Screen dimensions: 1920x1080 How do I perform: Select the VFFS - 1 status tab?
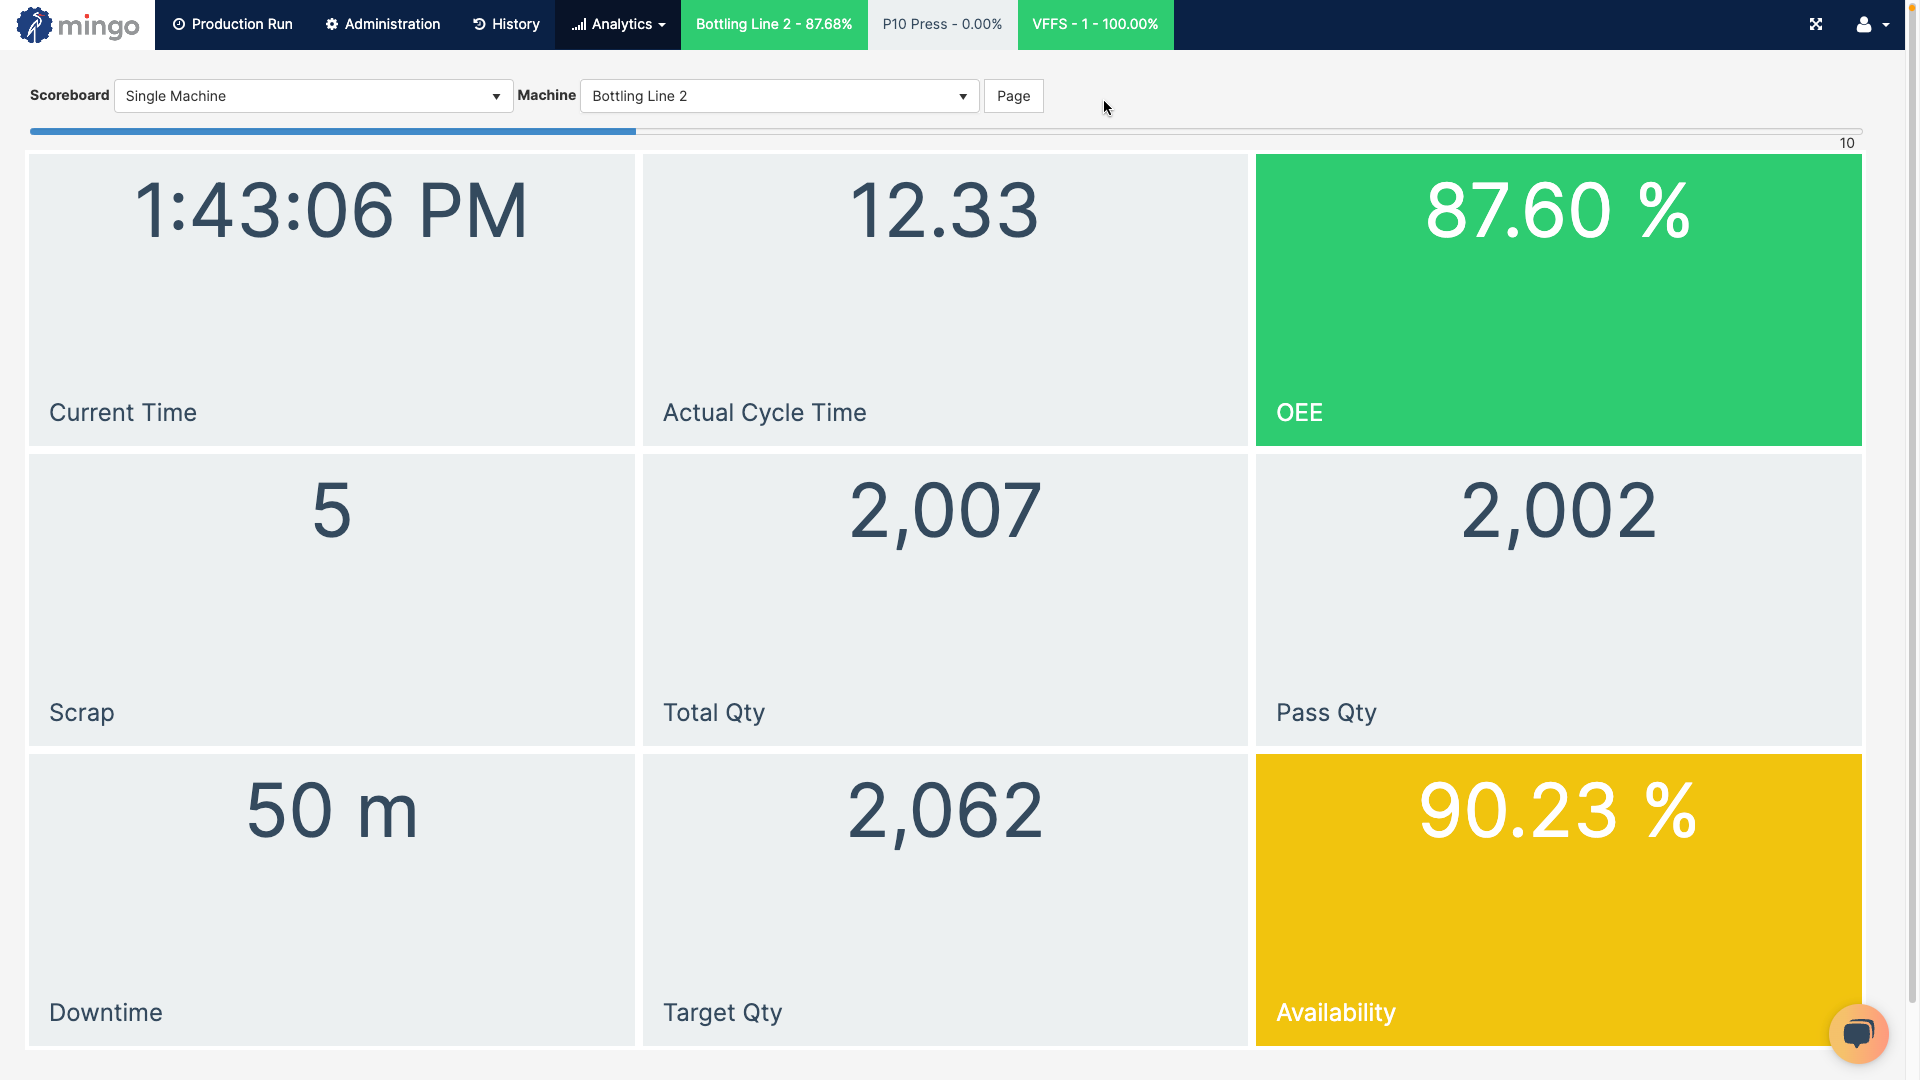(x=1095, y=24)
